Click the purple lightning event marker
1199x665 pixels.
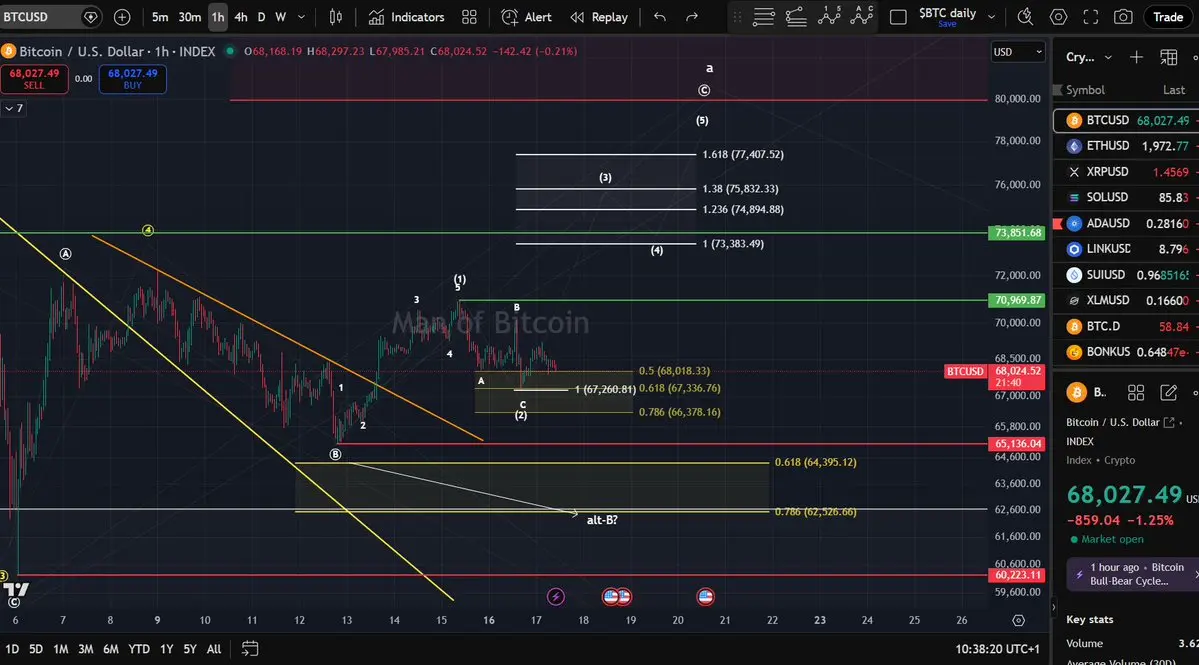click(556, 596)
